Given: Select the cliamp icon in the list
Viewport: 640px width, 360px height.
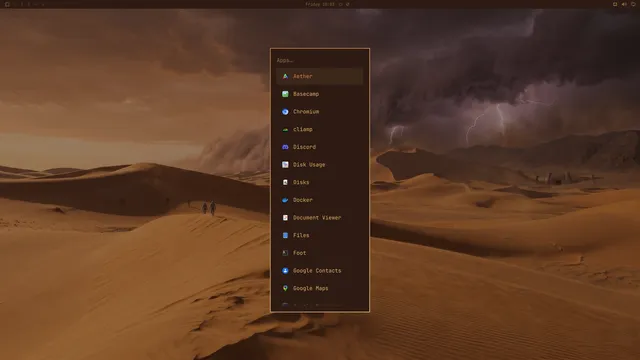Looking at the screenshot, I should (285, 129).
